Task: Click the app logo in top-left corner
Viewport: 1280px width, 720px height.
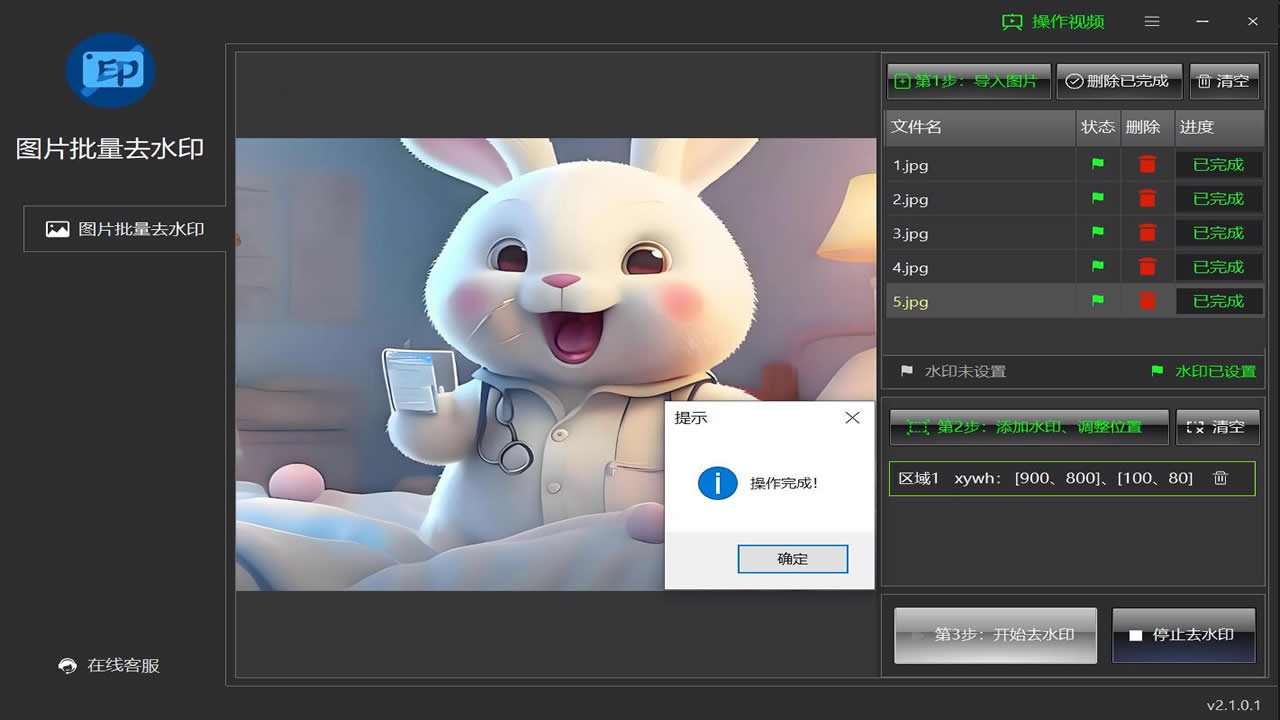Action: [110, 70]
